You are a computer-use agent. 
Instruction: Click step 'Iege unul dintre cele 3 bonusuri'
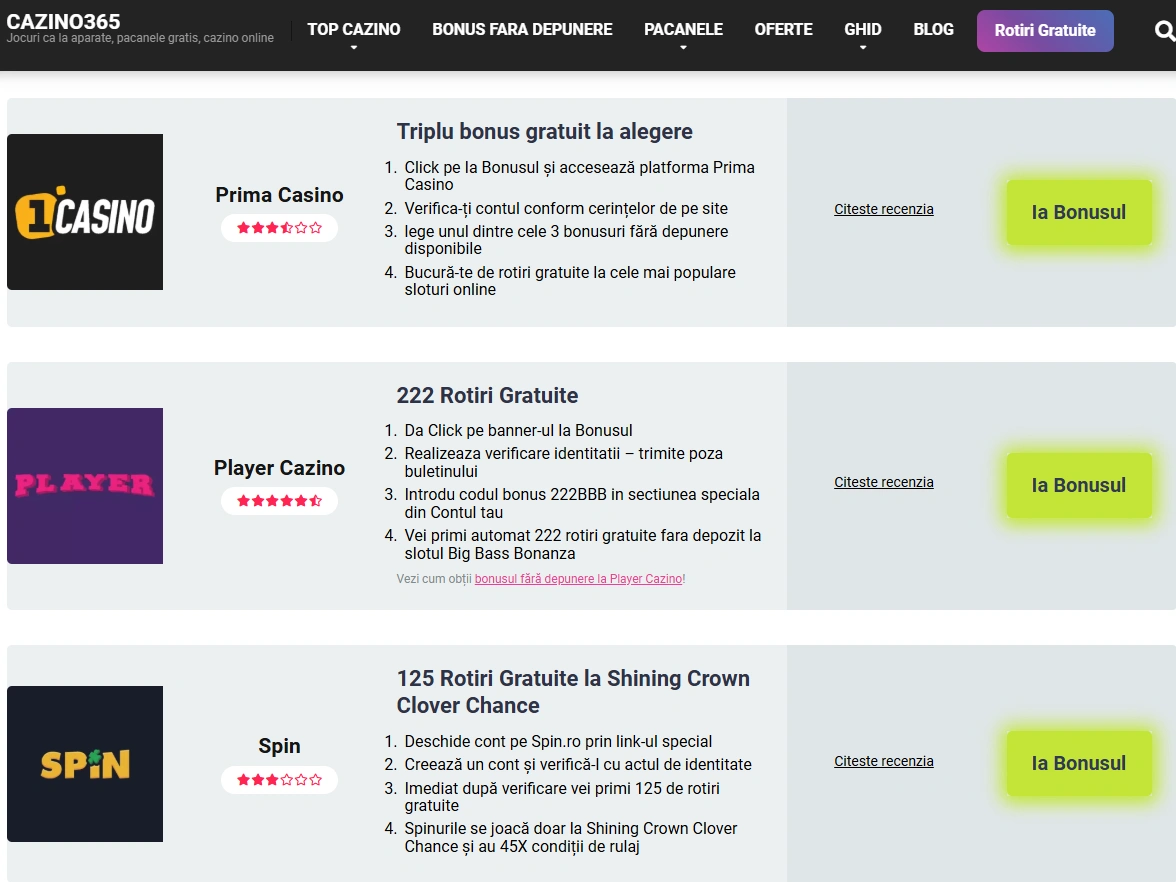tap(566, 239)
